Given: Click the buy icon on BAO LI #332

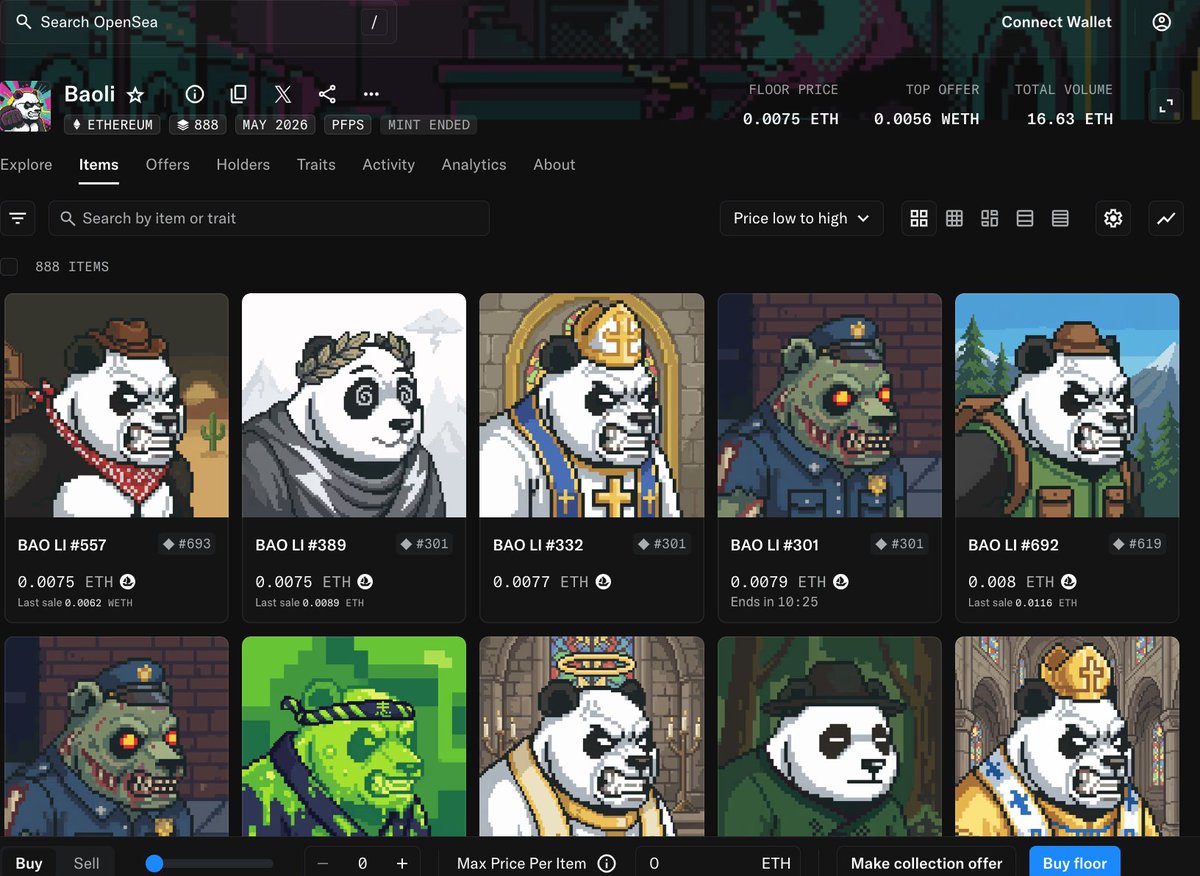Looking at the screenshot, I should tap(603, 581).
